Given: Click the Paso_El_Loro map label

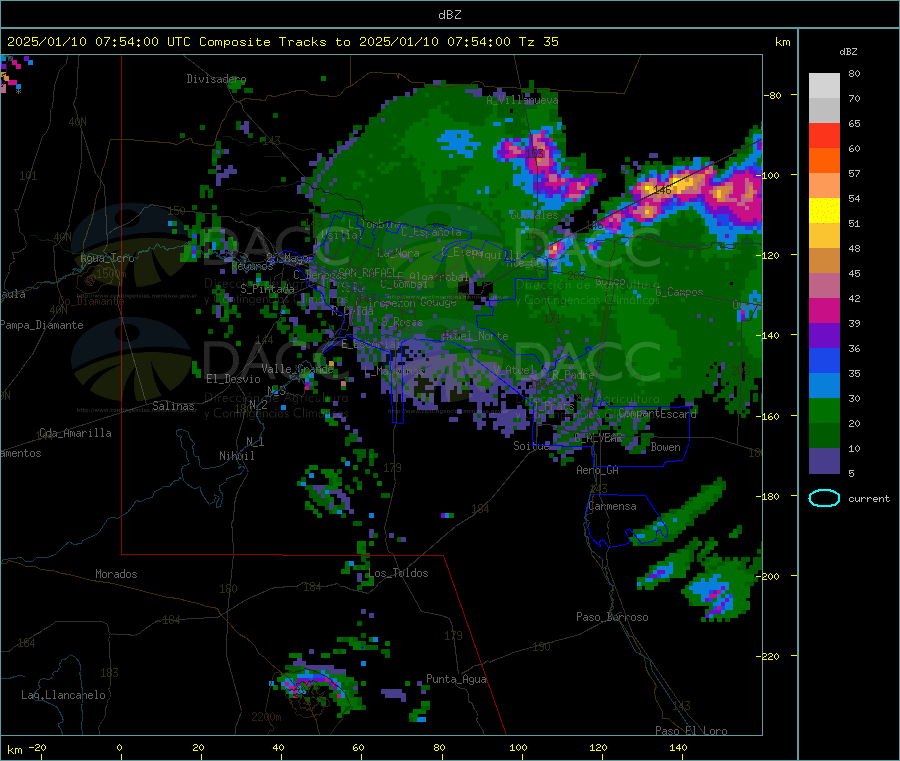Looking at the screenshot, I should coord(691,731).
